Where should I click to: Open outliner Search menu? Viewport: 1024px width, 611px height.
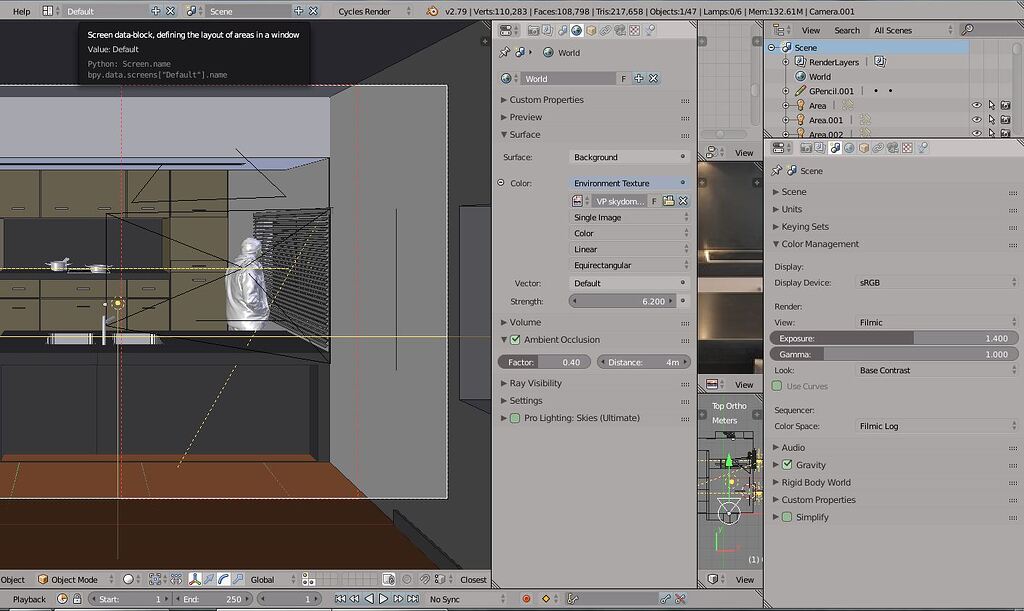point(847,30)
